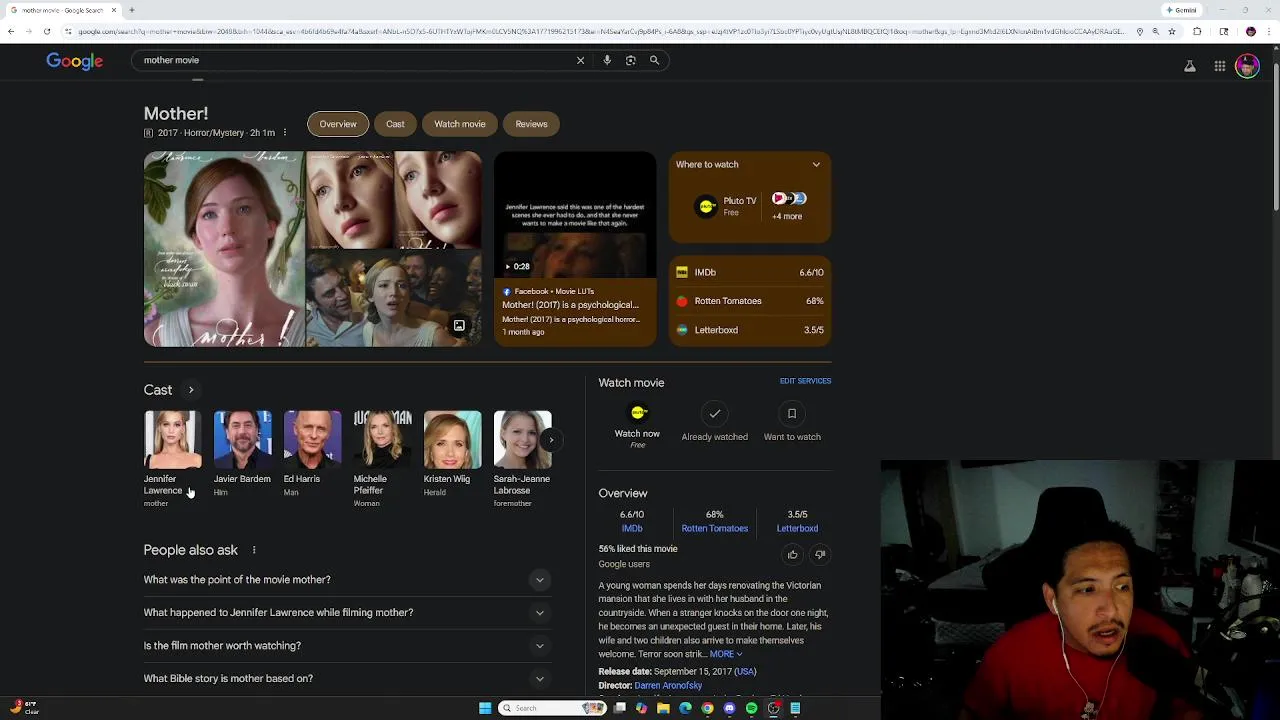Open the Rotten Tomatoes 68% rating row
This screenshot has height=720, width=1280.
tap(750, 301)
